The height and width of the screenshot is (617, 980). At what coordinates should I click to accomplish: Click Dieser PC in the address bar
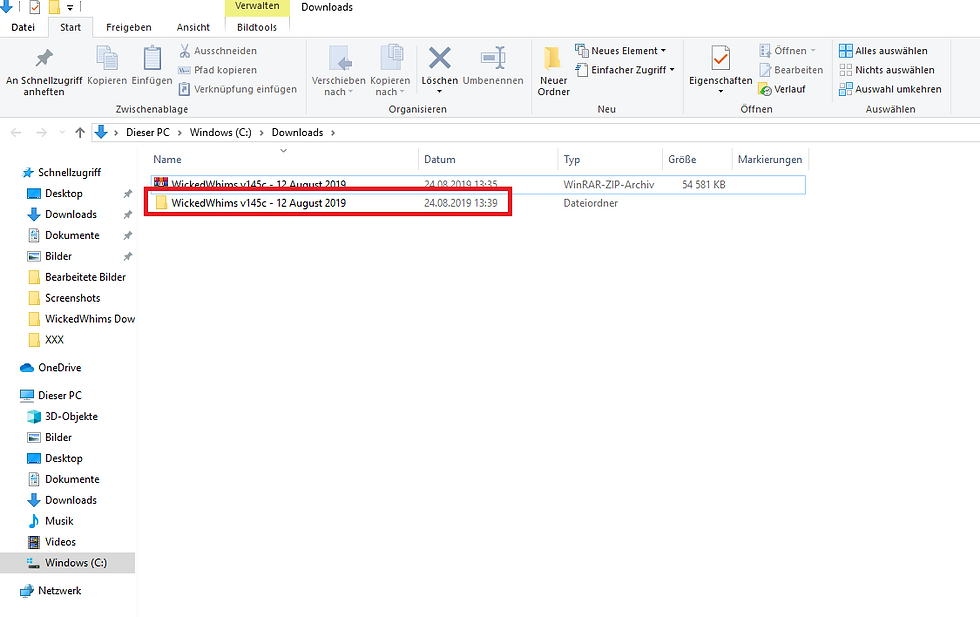(148, 133)
